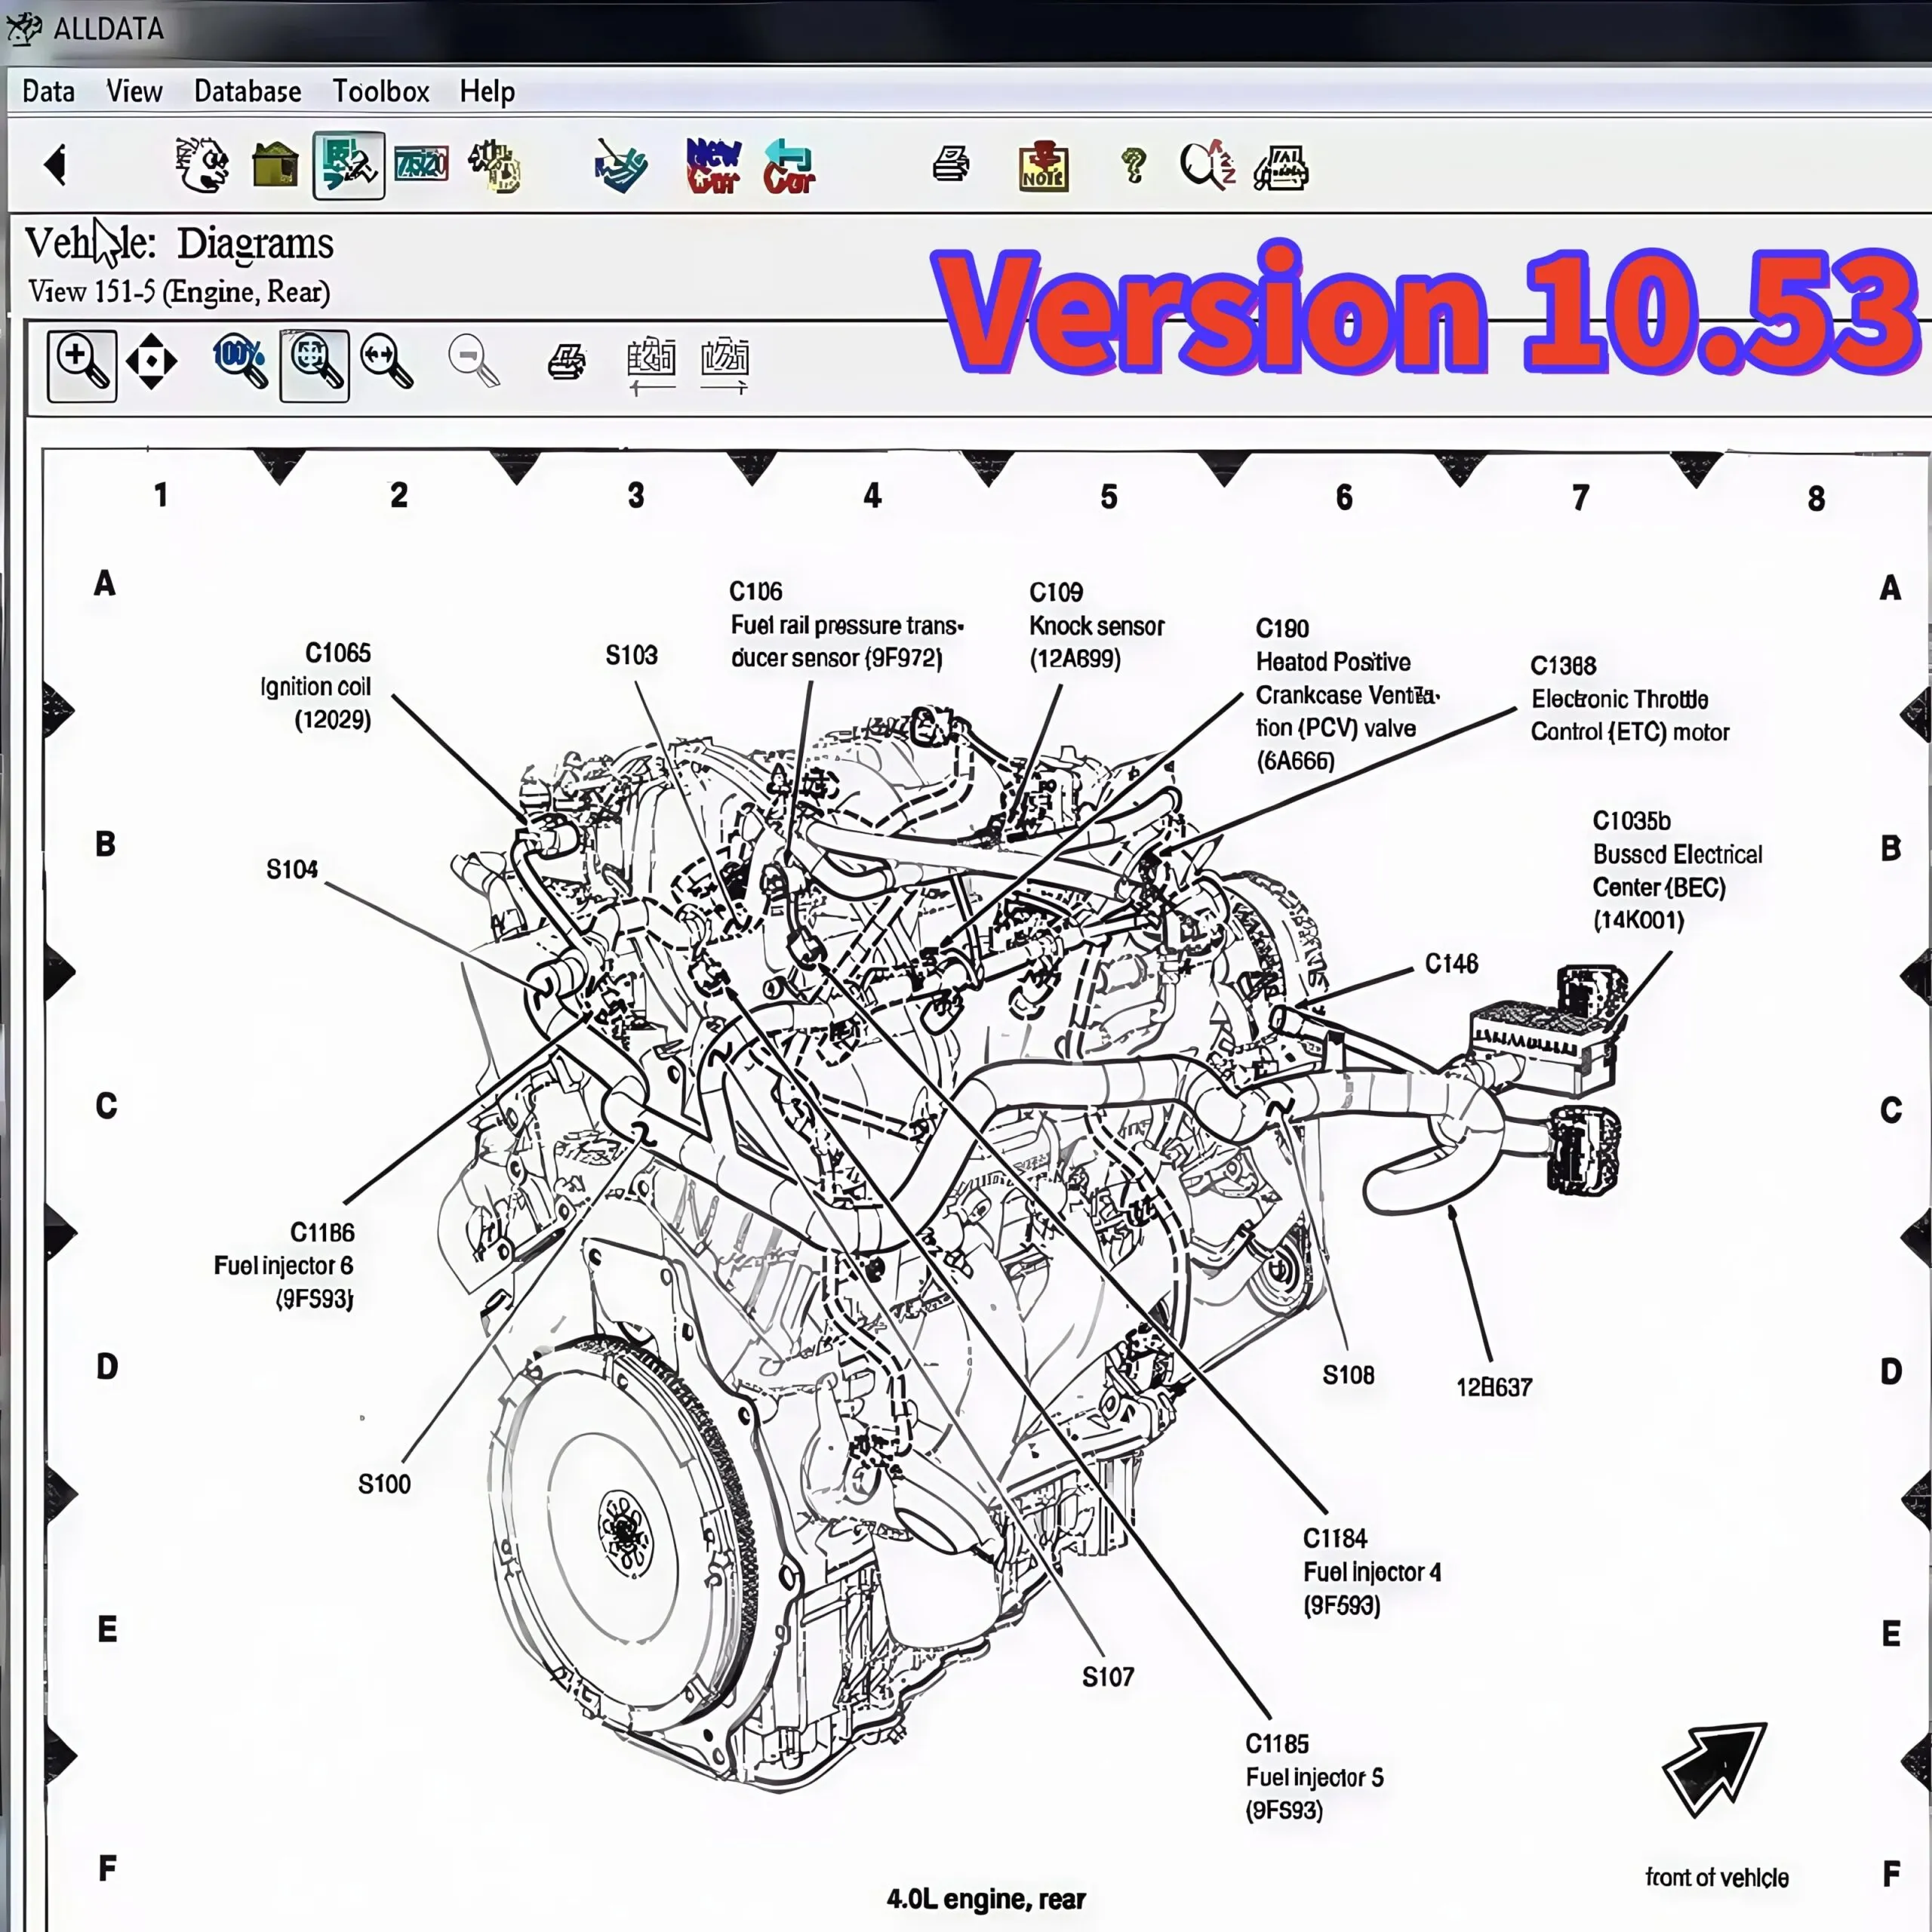
Task: Select the New Car icon
Action: 713,166
